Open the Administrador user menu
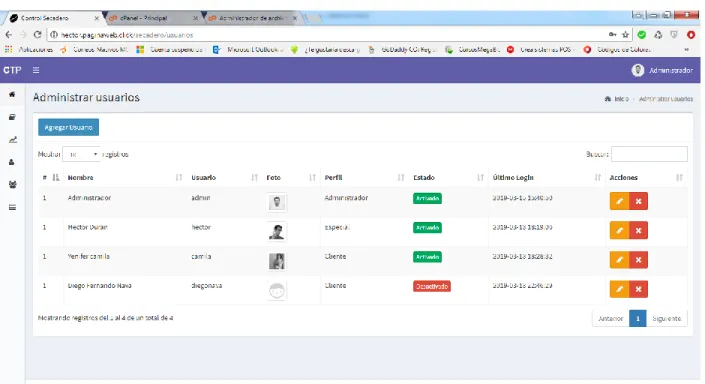The height and width of the screenshot is (384, 705). click(662, 70)
